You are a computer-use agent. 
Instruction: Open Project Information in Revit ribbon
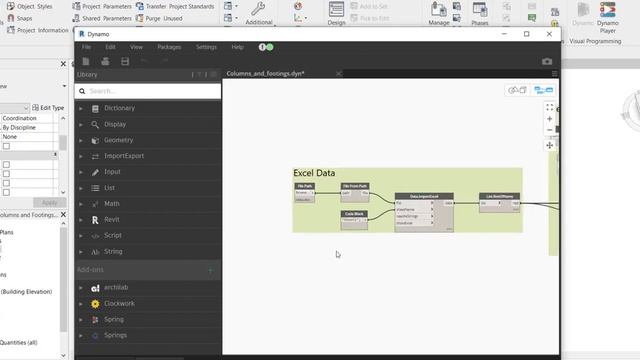38,30
